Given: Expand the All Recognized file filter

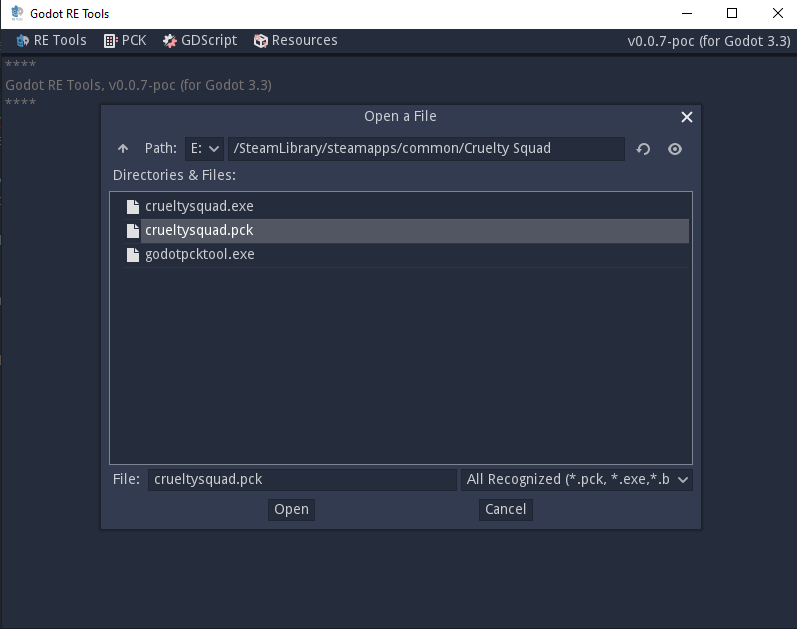Looking at the screenshot, I should tap(577, 480).
